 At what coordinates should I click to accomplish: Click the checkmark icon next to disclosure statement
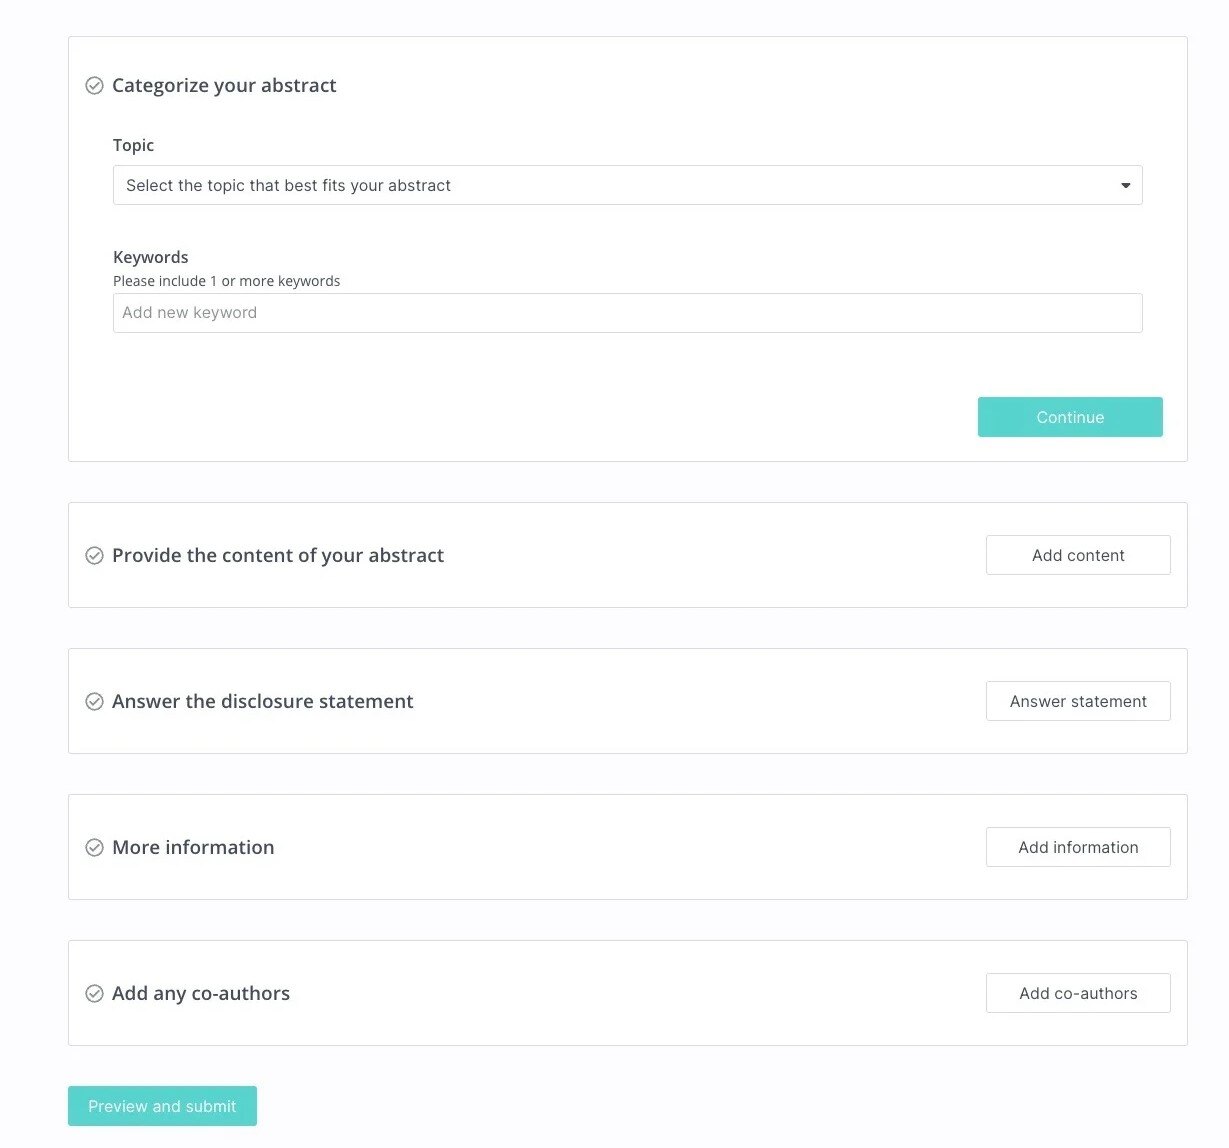pyautogui.click(x=94, y=702)
